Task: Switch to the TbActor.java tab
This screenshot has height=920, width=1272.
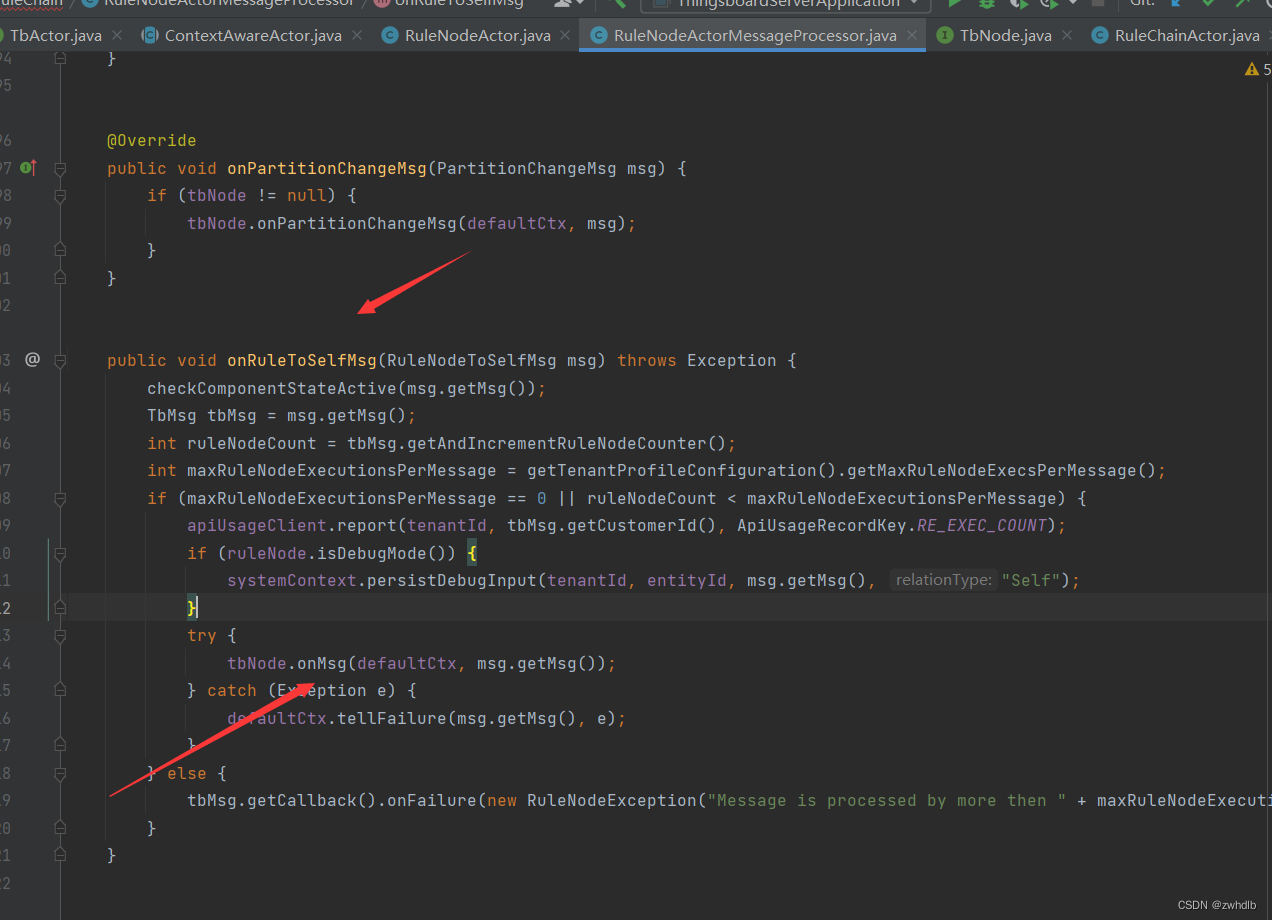Action: click(x=55, y=35)
